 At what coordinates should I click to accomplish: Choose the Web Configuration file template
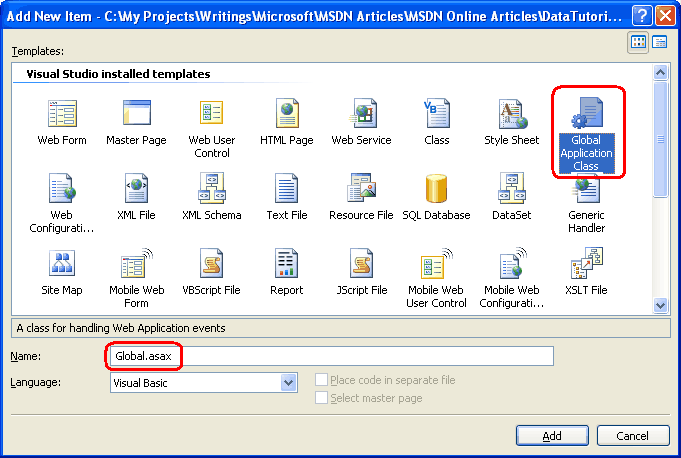click(62, 203)
